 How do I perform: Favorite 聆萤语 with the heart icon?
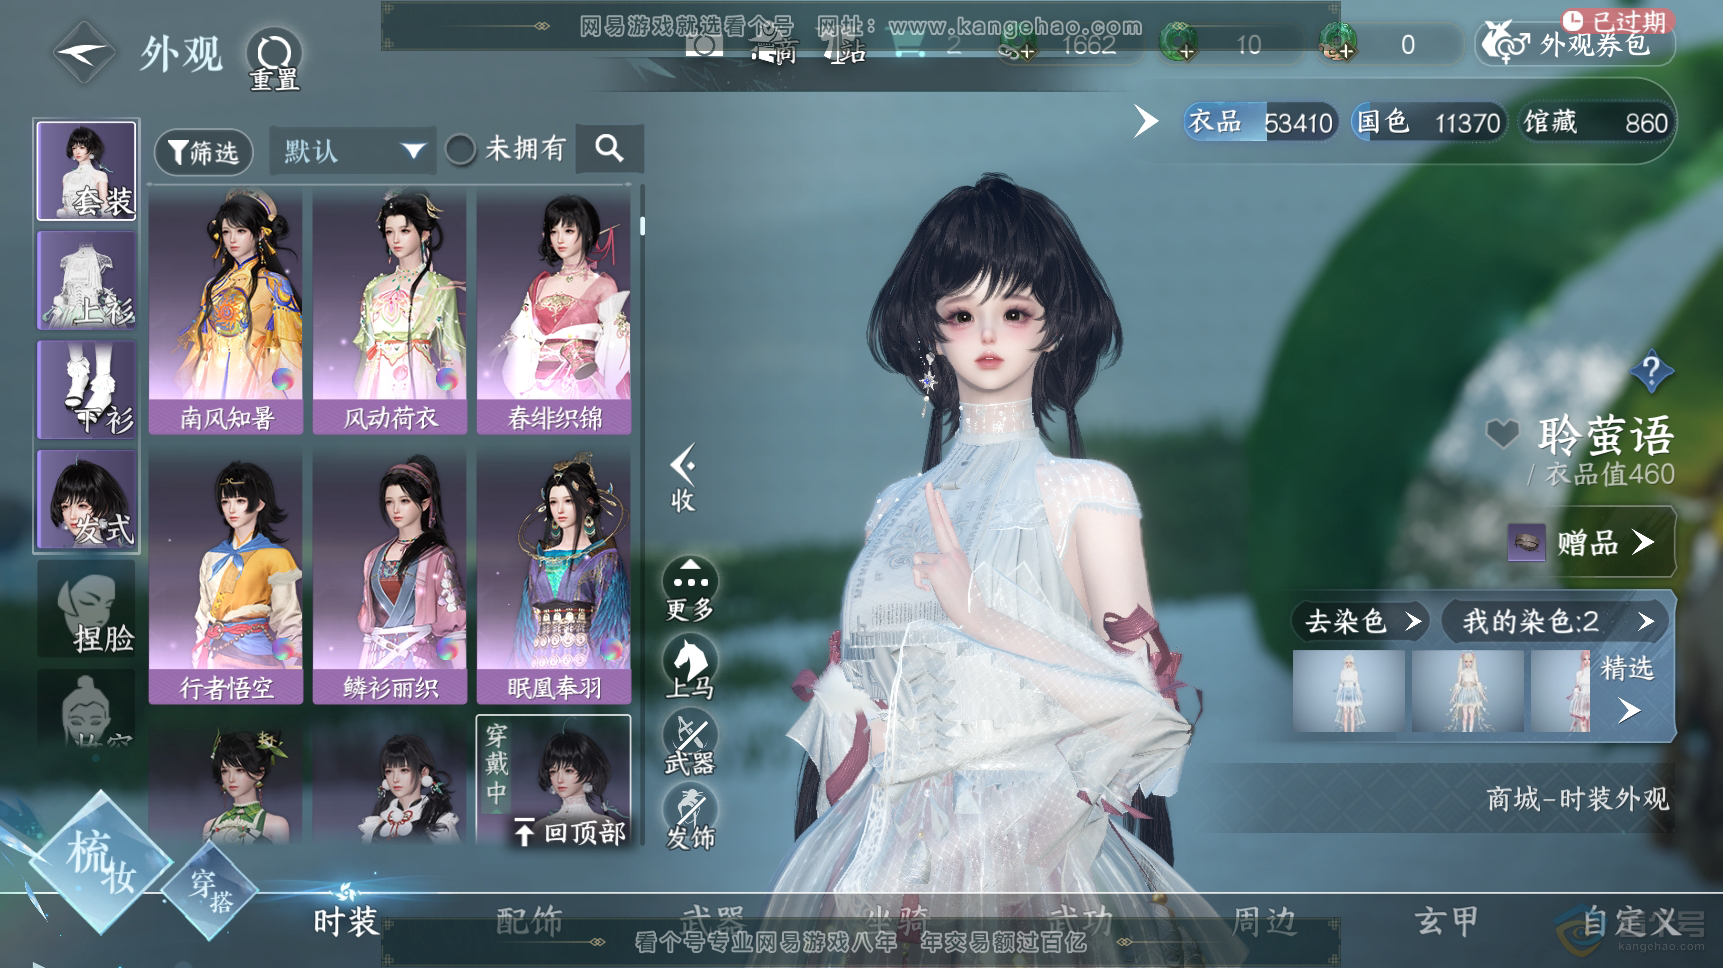coord(1503,433)
